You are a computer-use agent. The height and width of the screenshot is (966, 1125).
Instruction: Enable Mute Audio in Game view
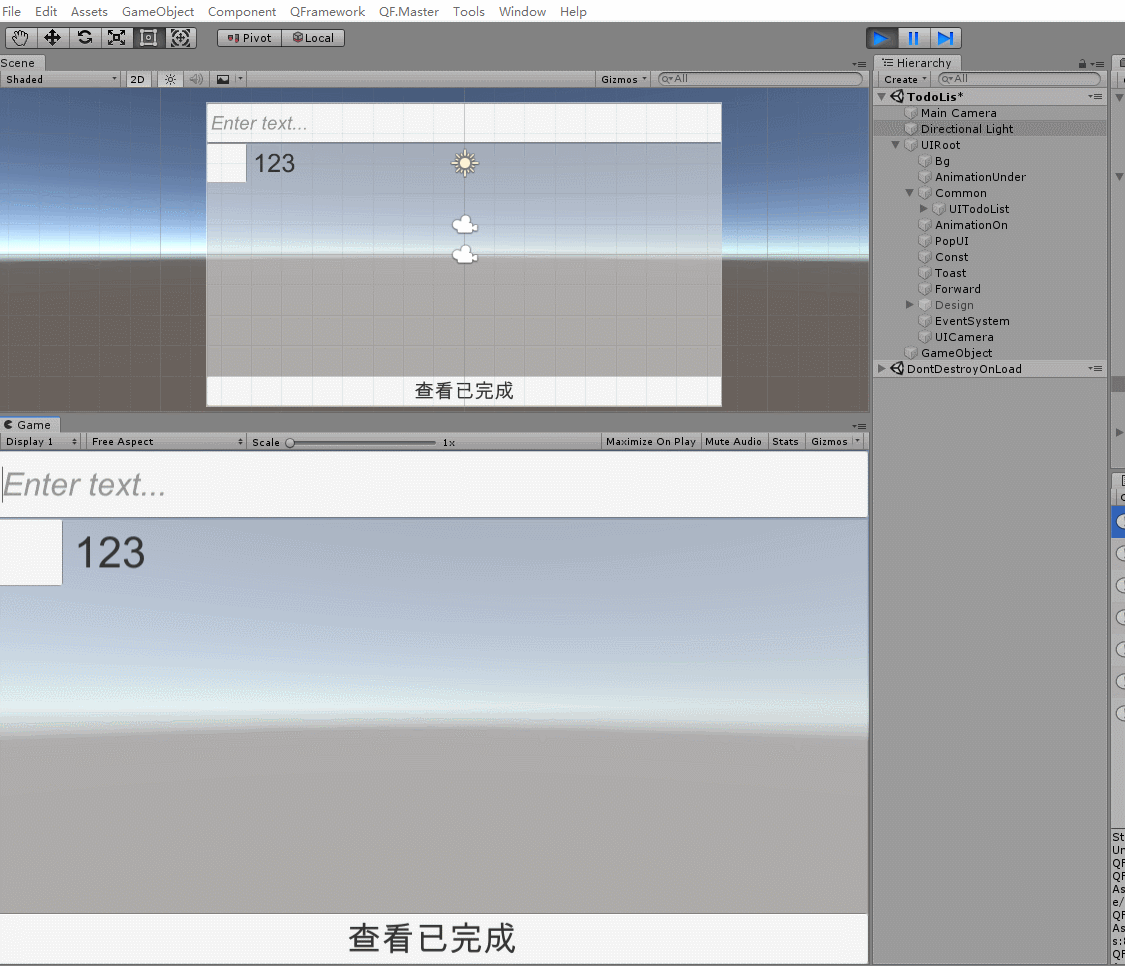(734, 441)
